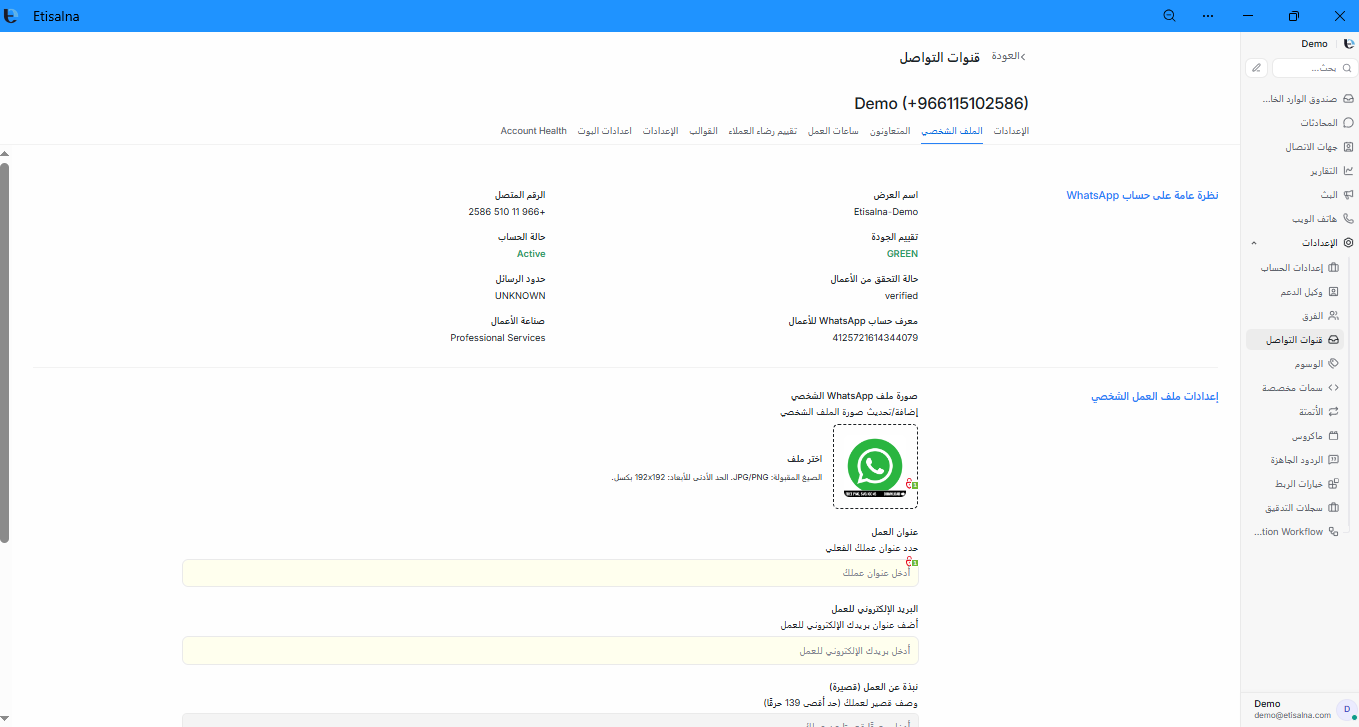Screen dimensions: 1359x727
Task: Click demo@etisalna.com profile text
Action: coord(1292,715)
